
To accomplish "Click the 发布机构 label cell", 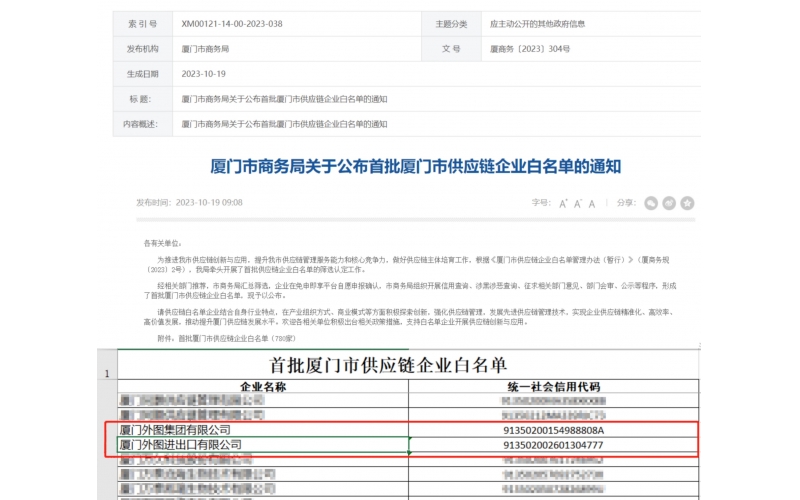I will [142, 49].
